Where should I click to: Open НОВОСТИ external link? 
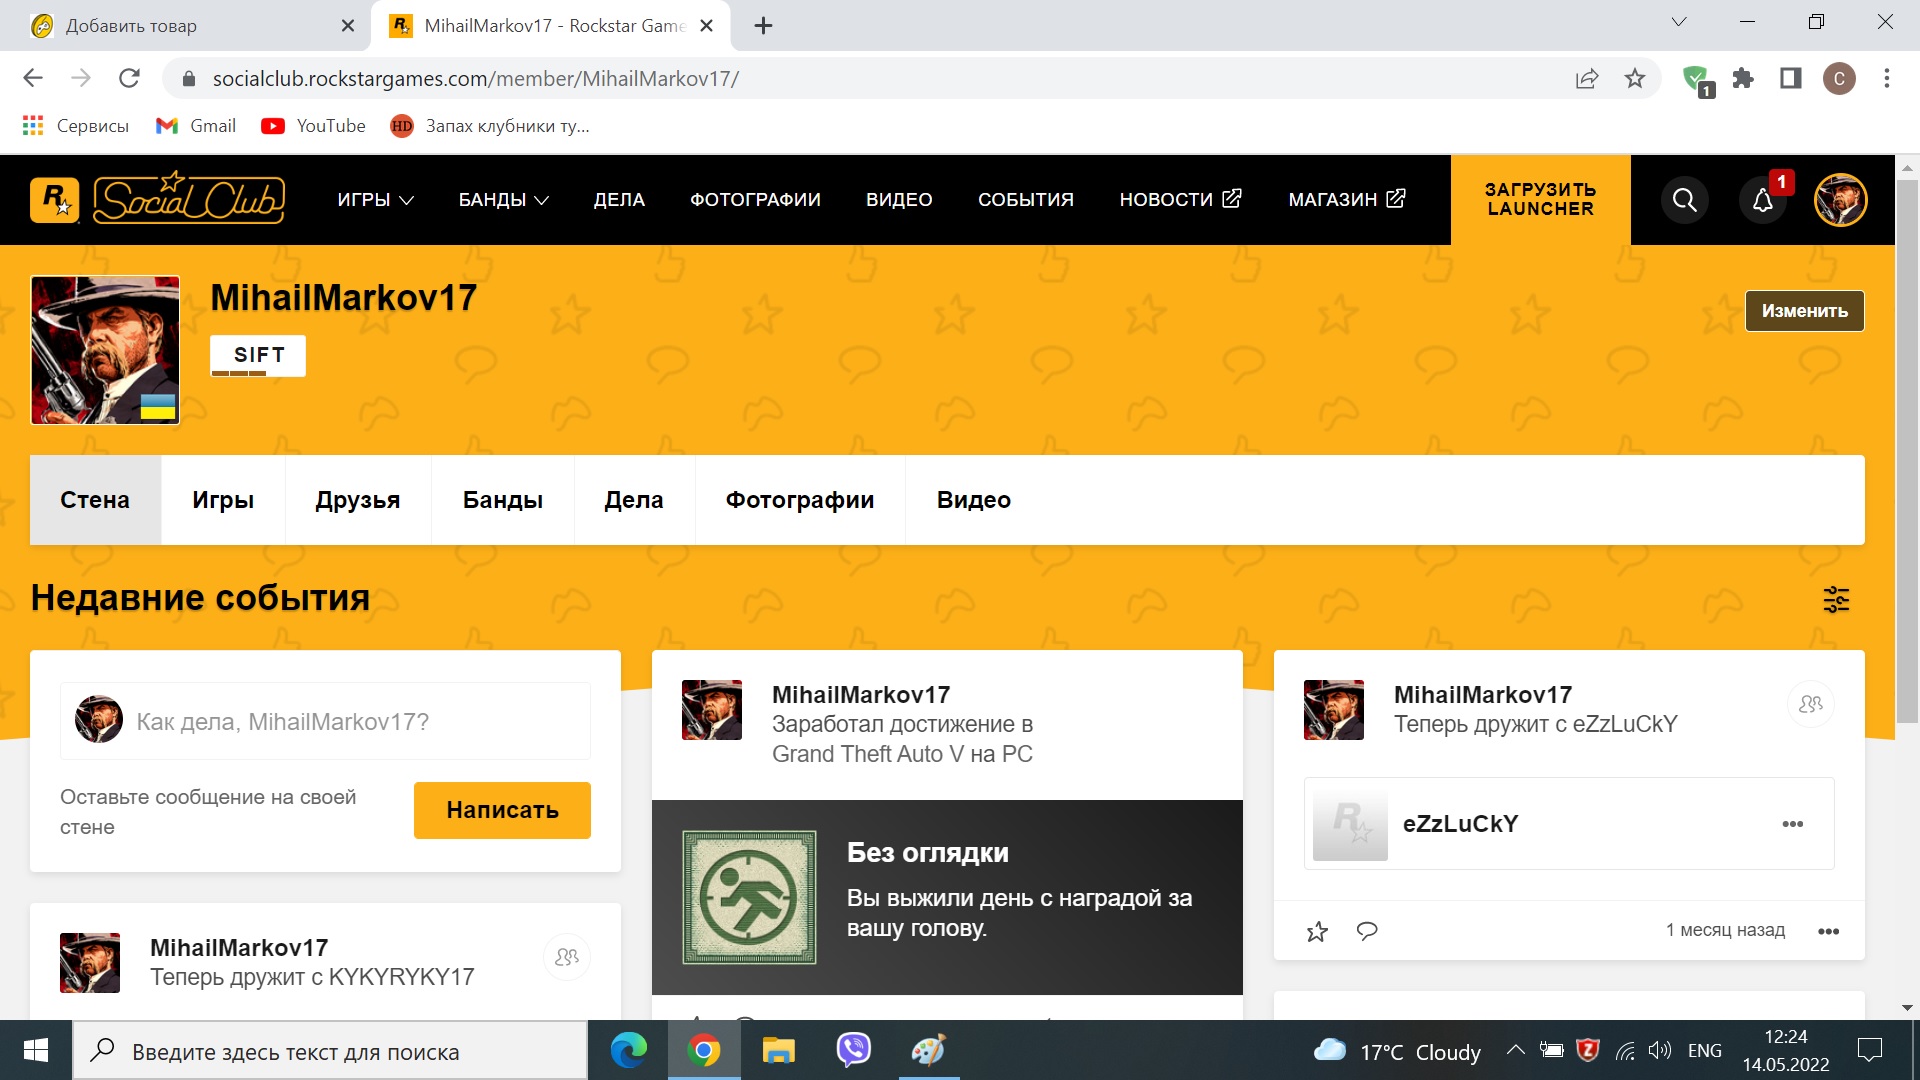tap(1180, 200)
